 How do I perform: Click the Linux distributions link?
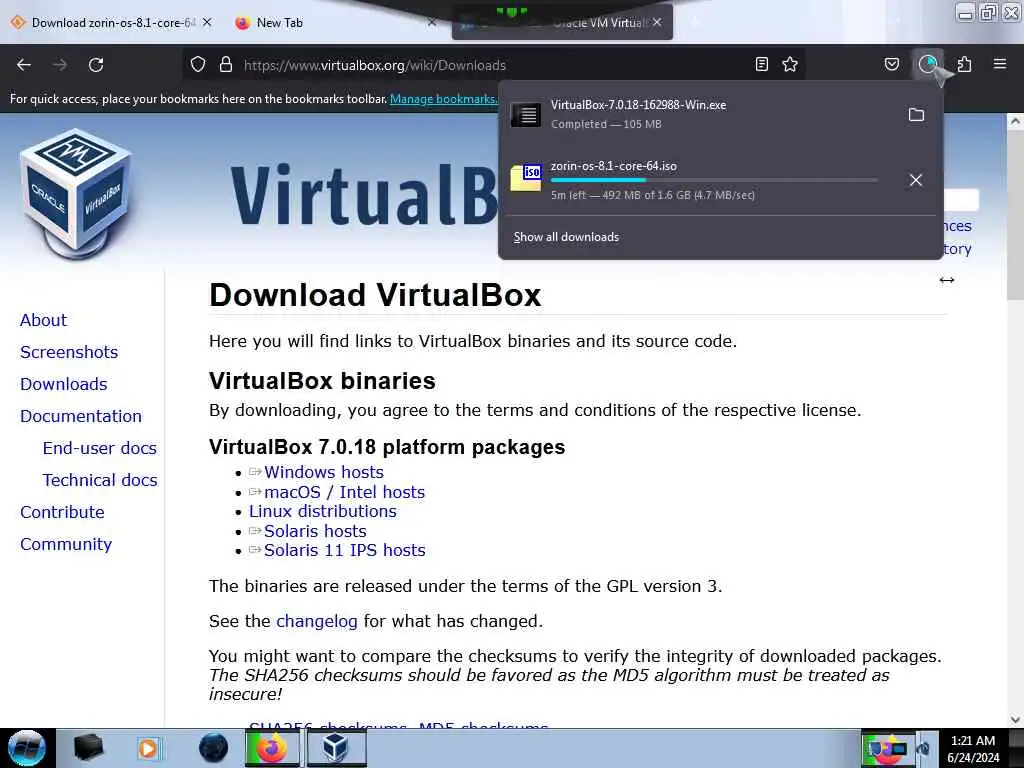323,511
